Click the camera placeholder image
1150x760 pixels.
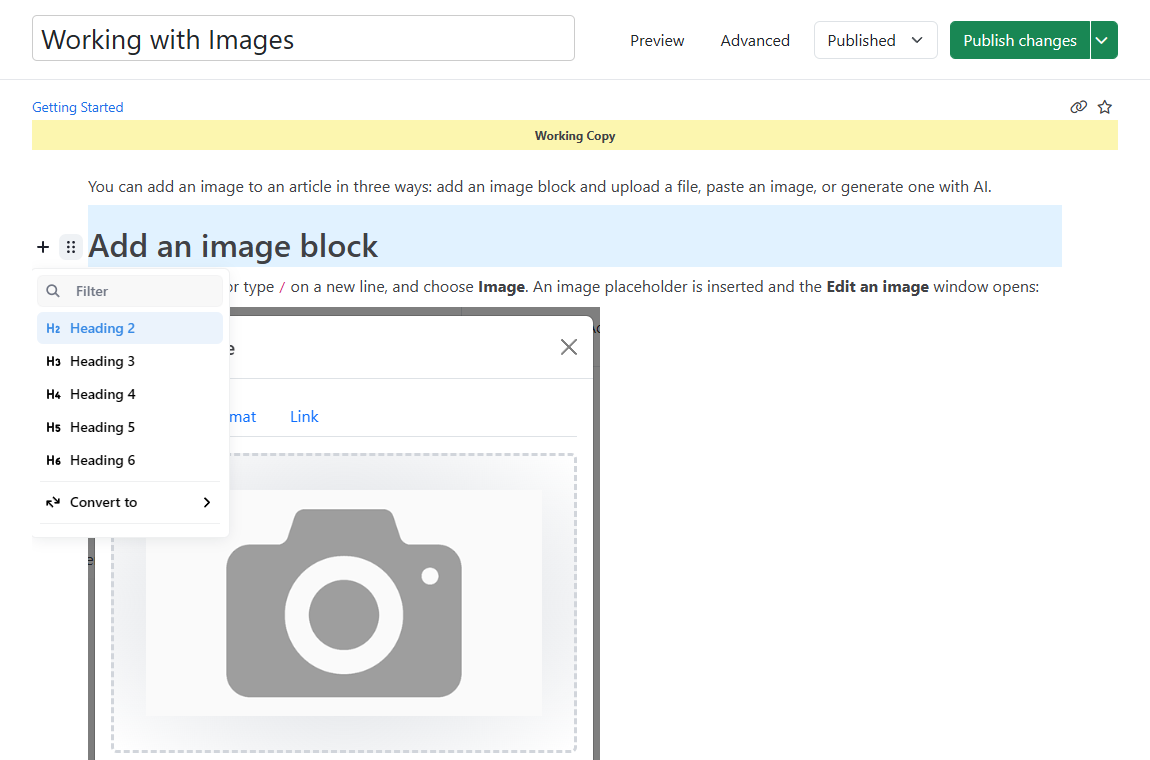(343, 602)
